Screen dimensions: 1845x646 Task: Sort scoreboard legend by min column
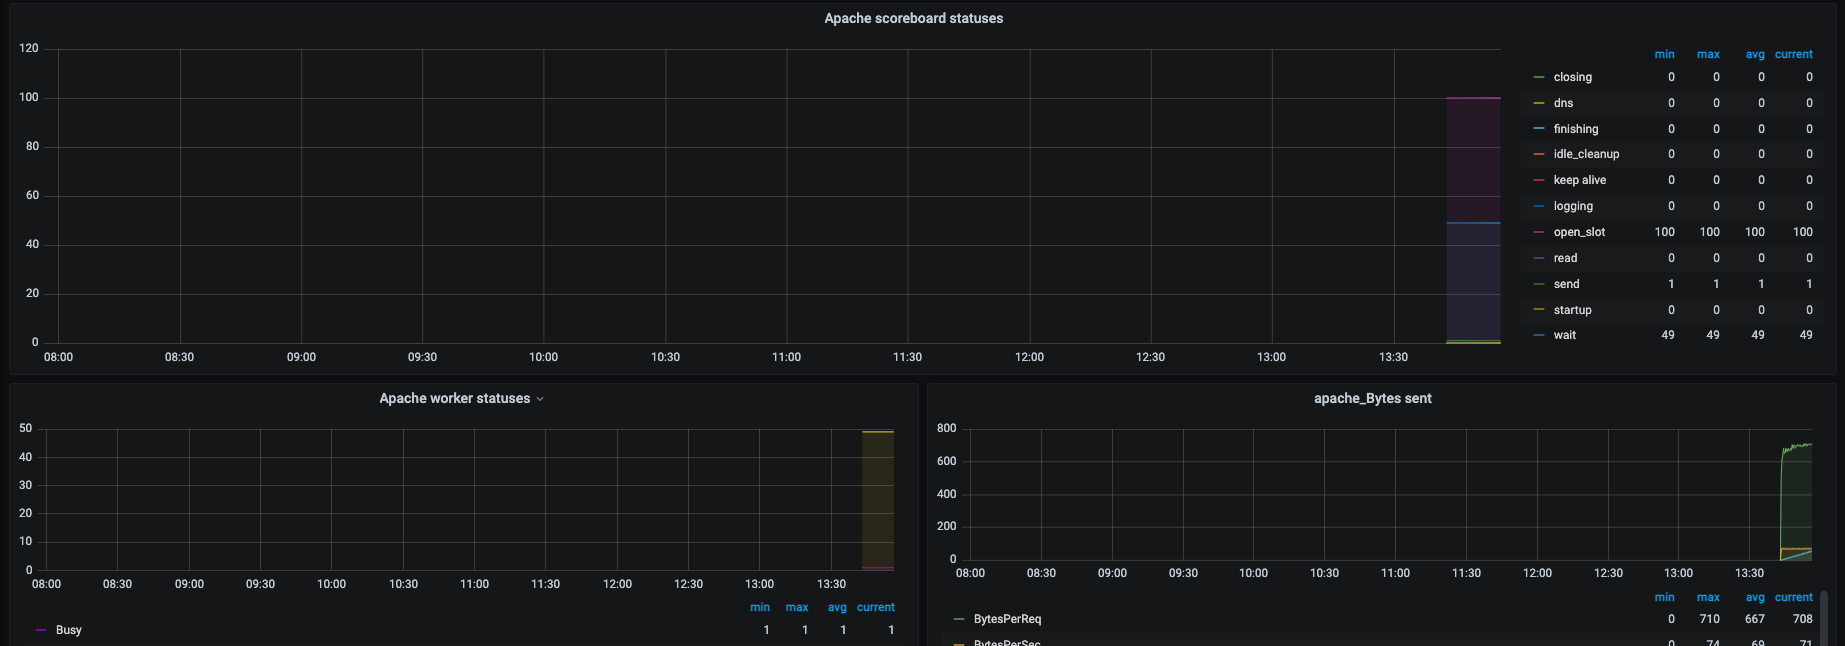pyautogui.click(x=1664, y=54)
